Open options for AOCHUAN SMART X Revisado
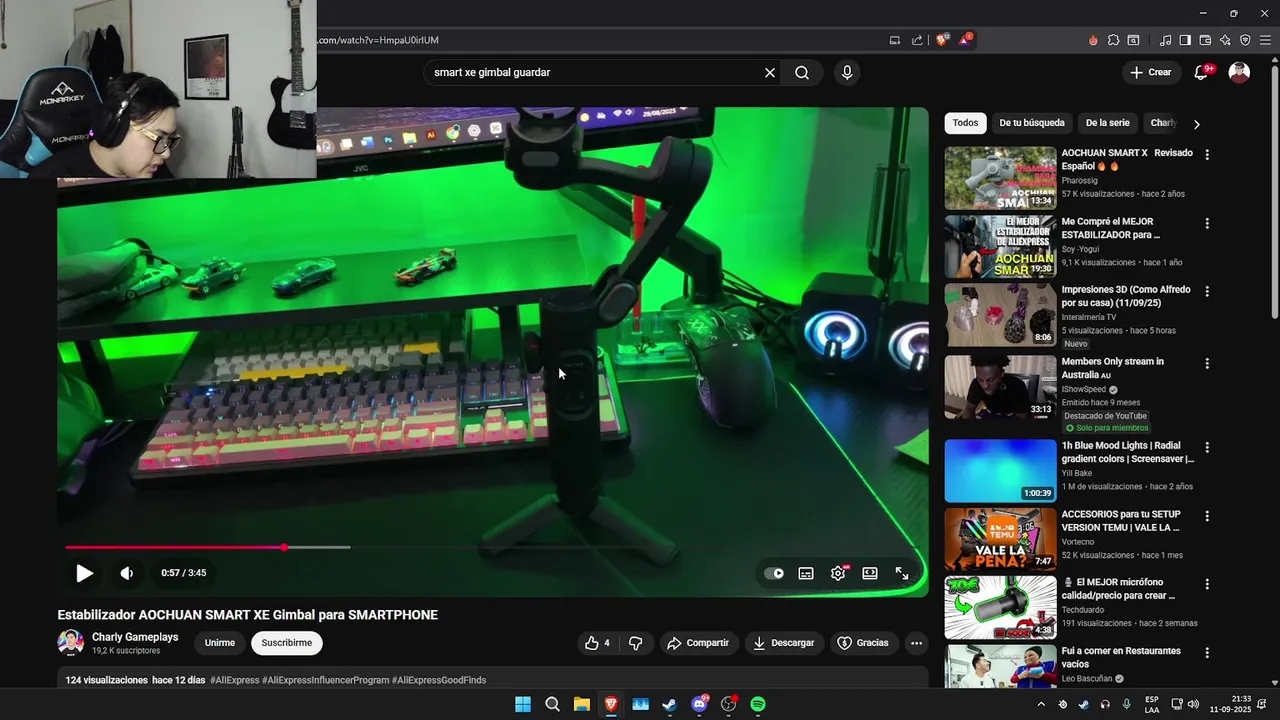1280x720 pixels. coord(1207,155)
